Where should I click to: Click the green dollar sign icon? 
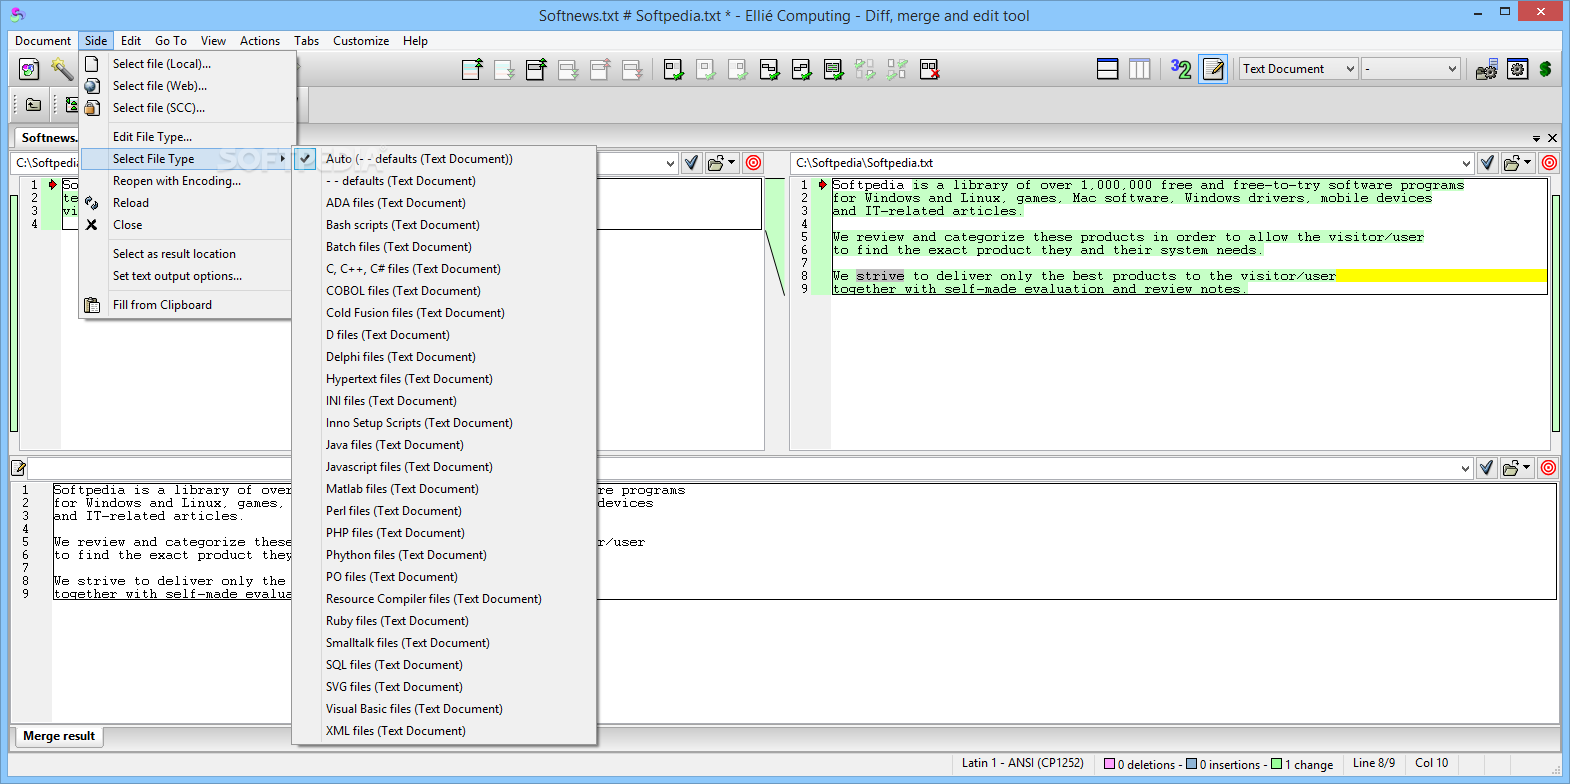click(x=1545, y=69)
